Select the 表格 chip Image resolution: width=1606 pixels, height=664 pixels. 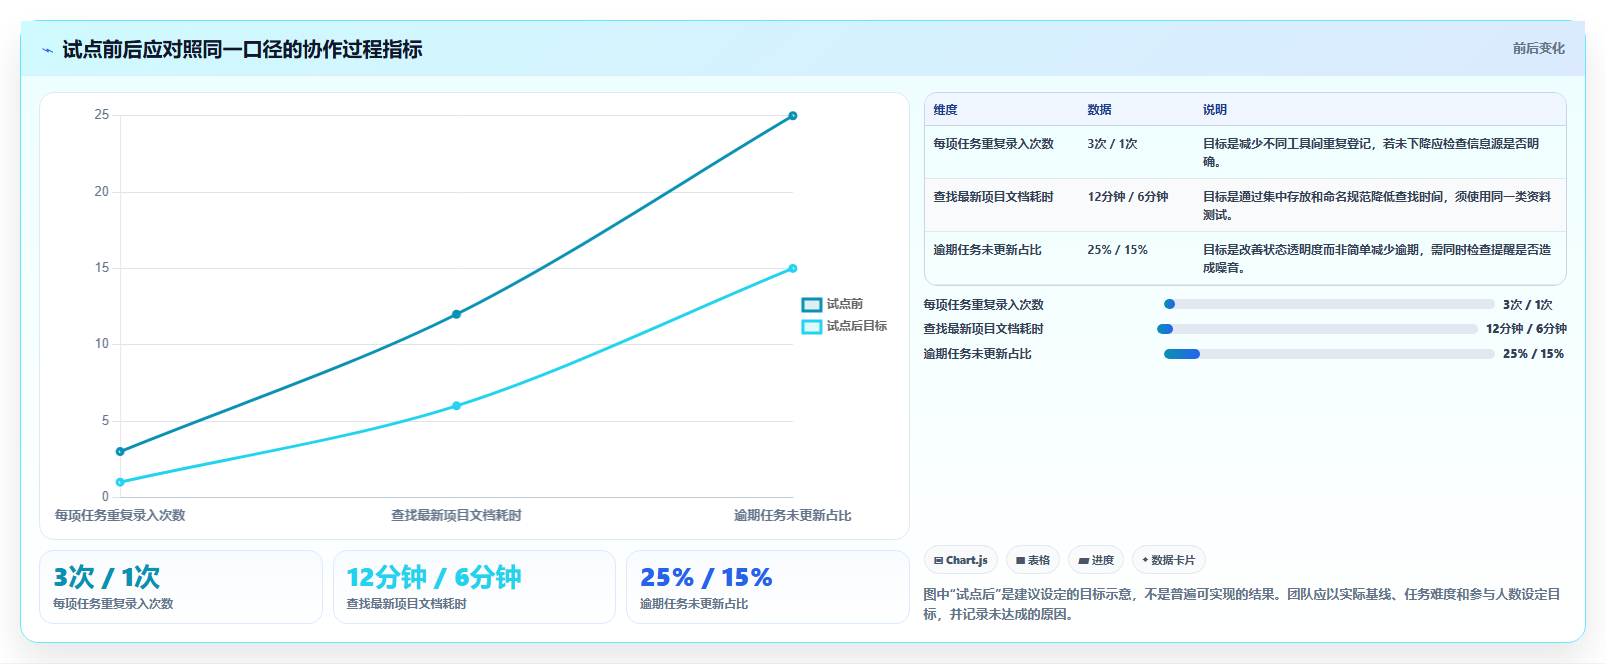(1033, 560)
